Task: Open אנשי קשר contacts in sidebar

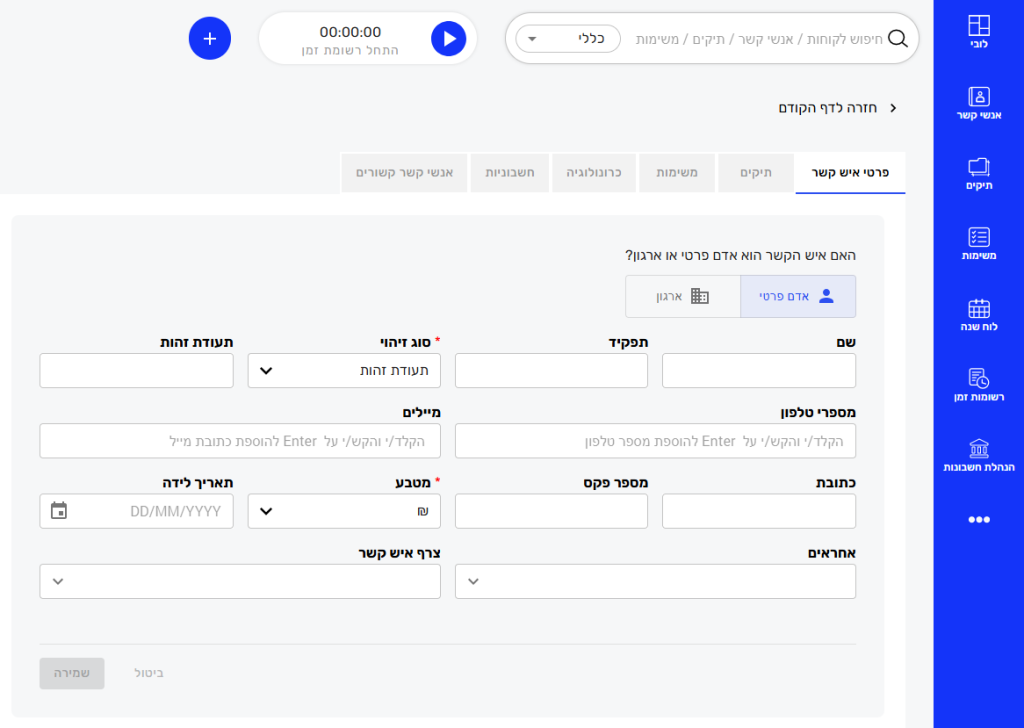Action: (x=979, y=103)
